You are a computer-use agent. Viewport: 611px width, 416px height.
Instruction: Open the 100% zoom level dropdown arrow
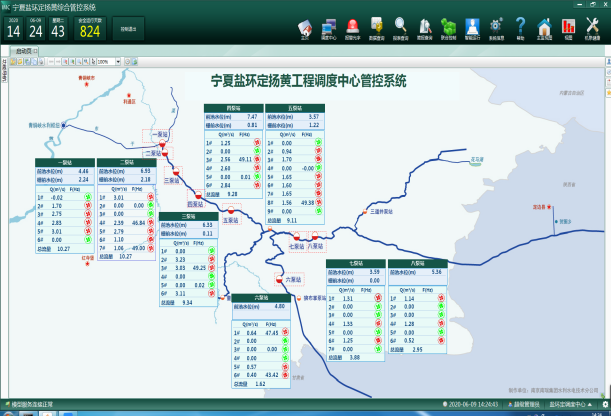pos(118,62)
